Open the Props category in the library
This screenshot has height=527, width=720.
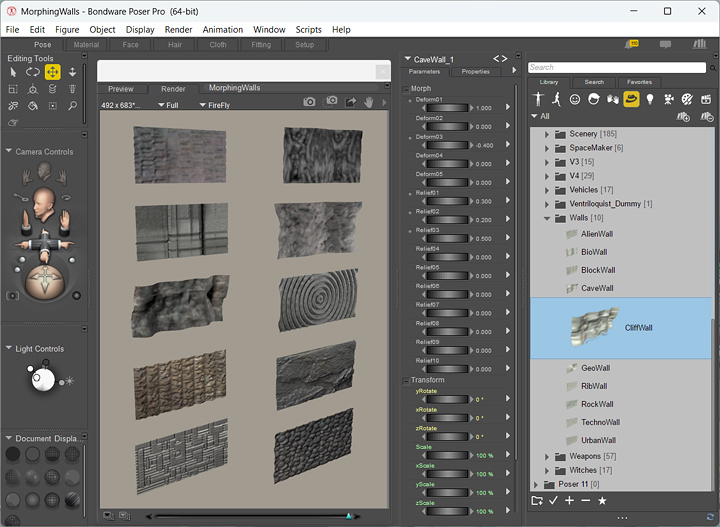pos(631,99)
